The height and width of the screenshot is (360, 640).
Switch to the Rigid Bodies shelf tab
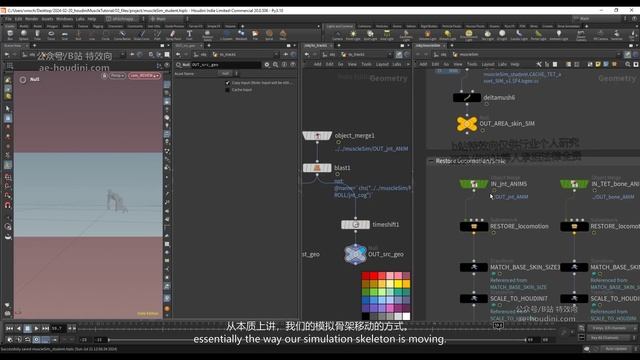(x=429, y=26)
